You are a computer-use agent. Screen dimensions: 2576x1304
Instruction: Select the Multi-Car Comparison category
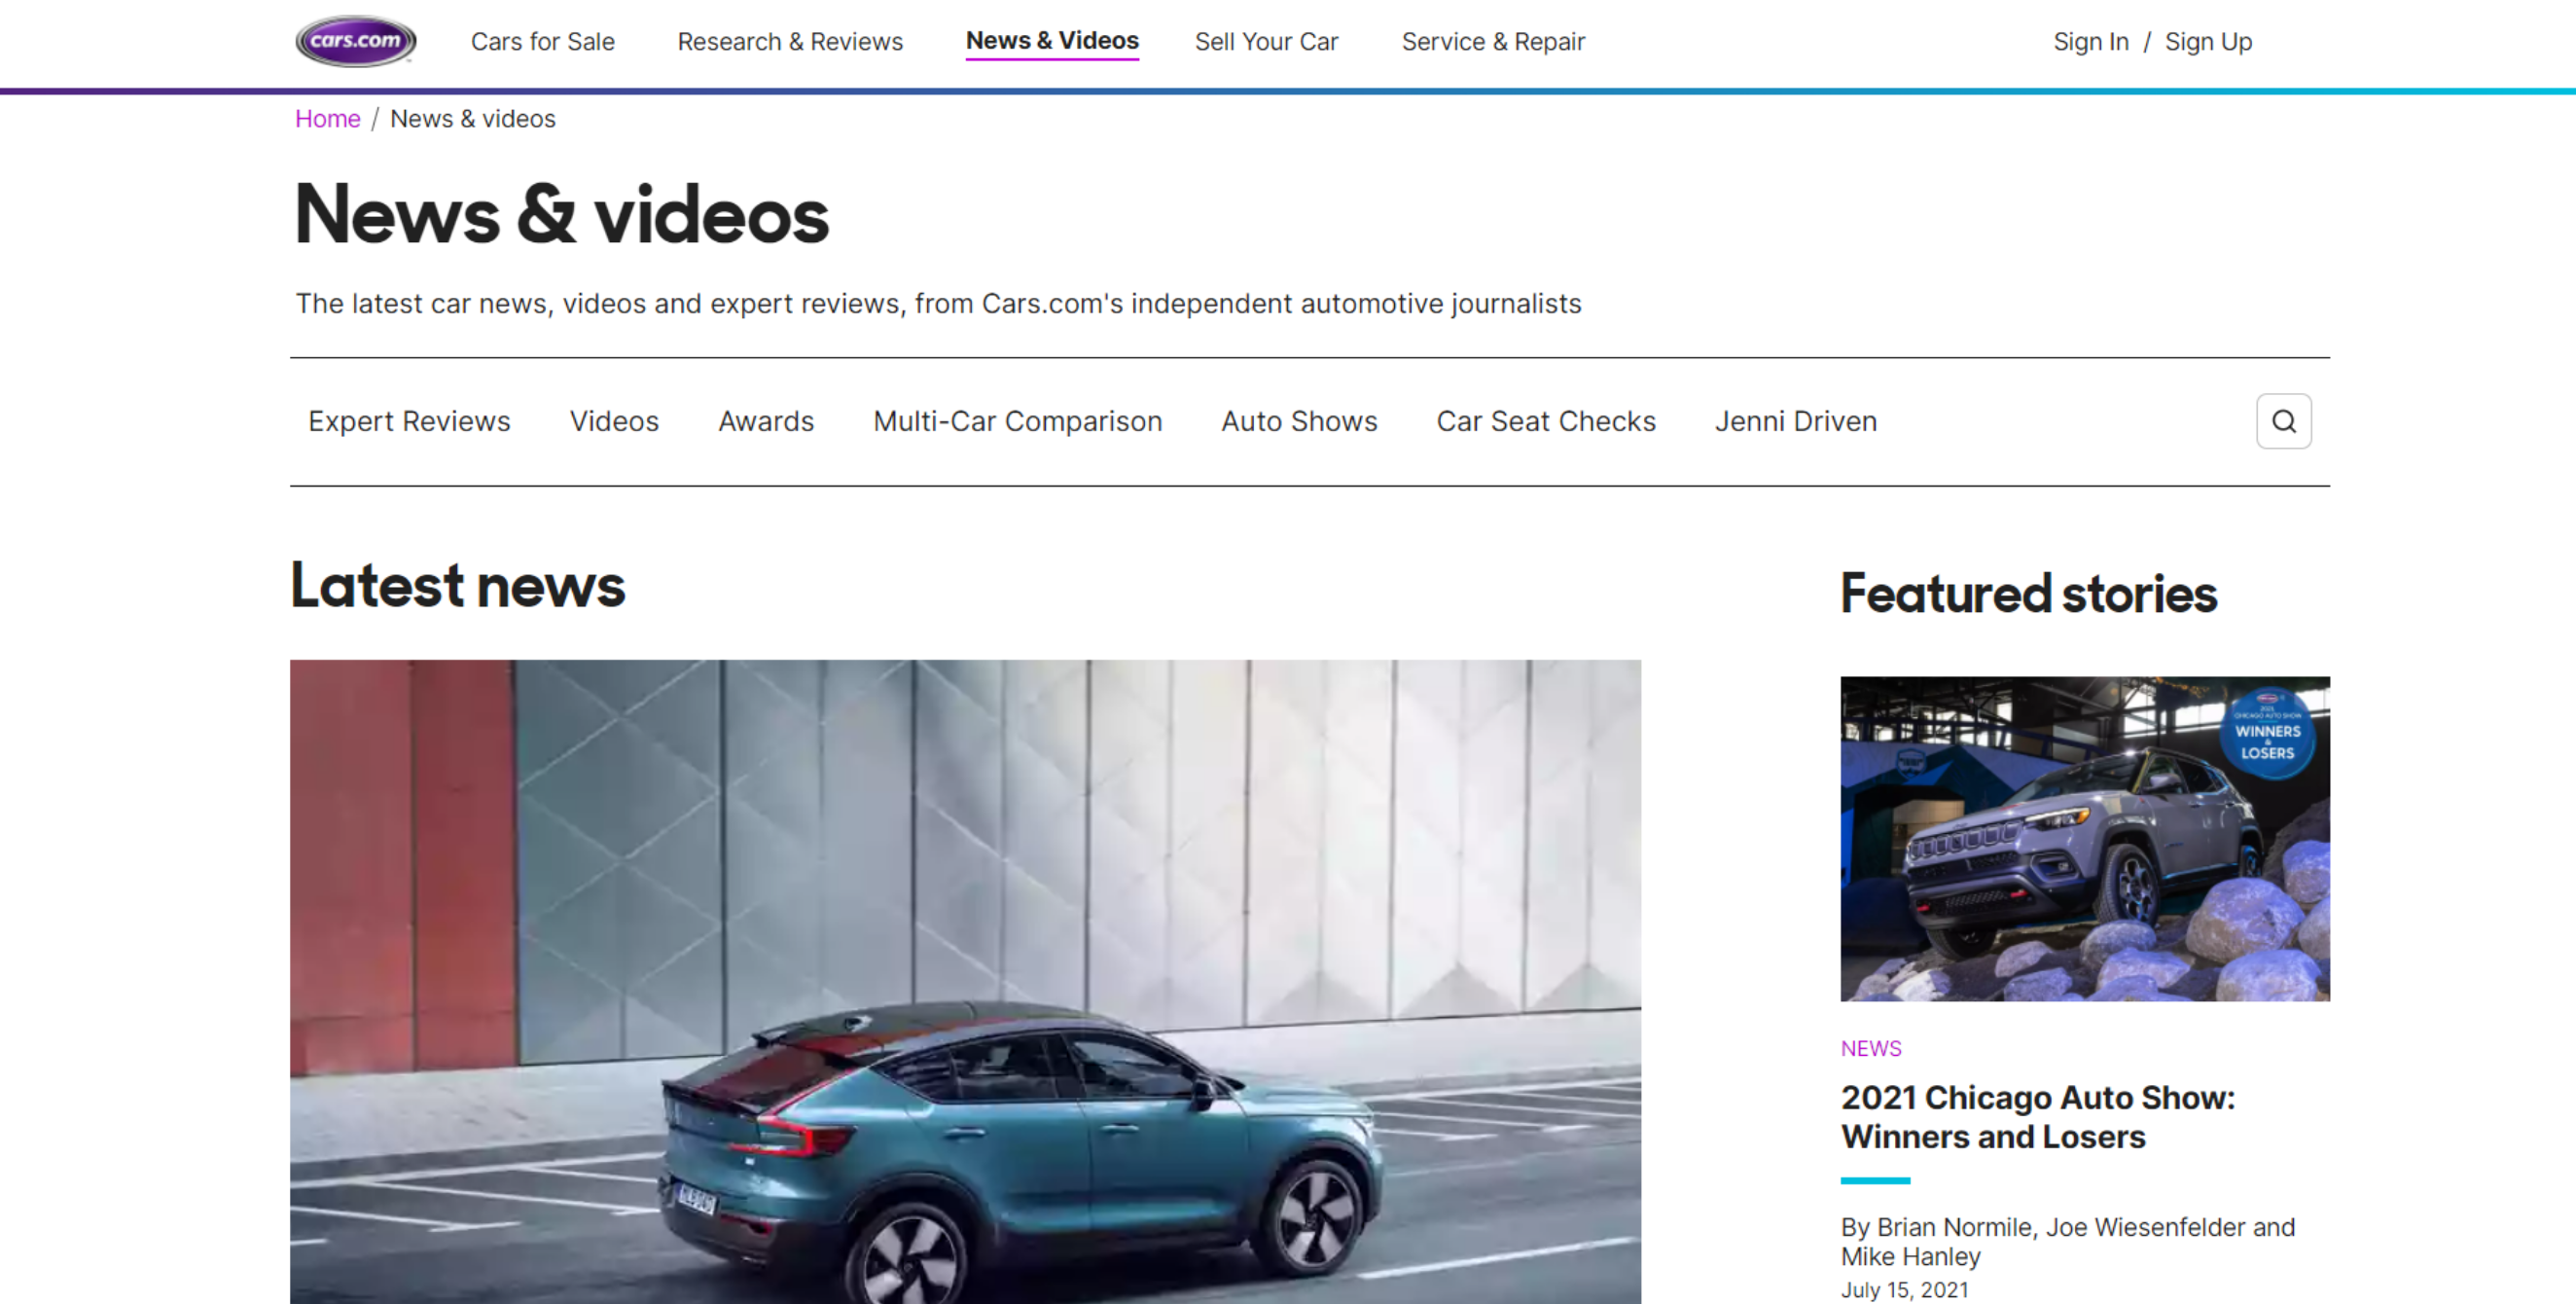pyautogui.click(x=1017, y=421)
